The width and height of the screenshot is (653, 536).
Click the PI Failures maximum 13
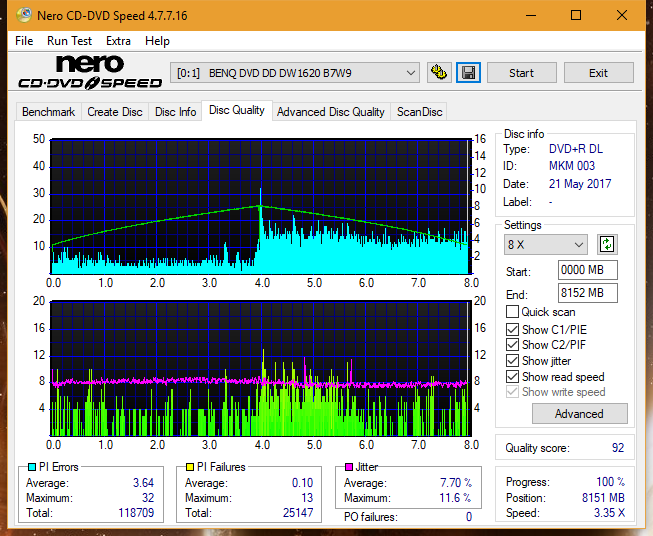point(307,498)
